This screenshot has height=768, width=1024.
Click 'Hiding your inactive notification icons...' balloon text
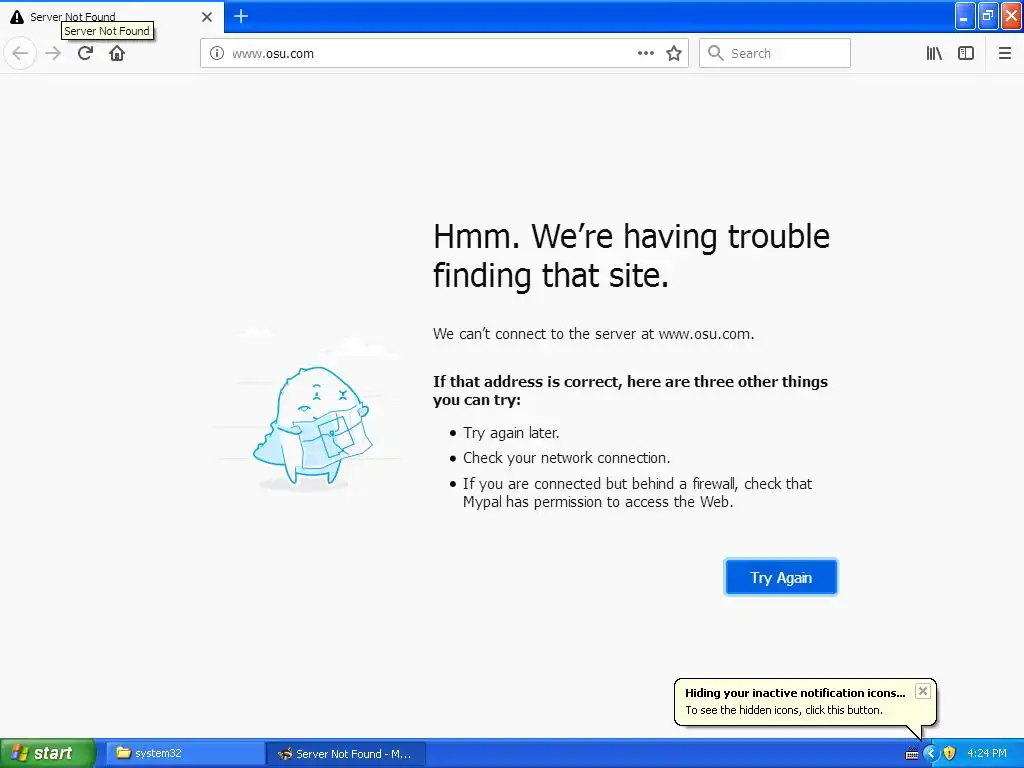[x=795, y=693]
